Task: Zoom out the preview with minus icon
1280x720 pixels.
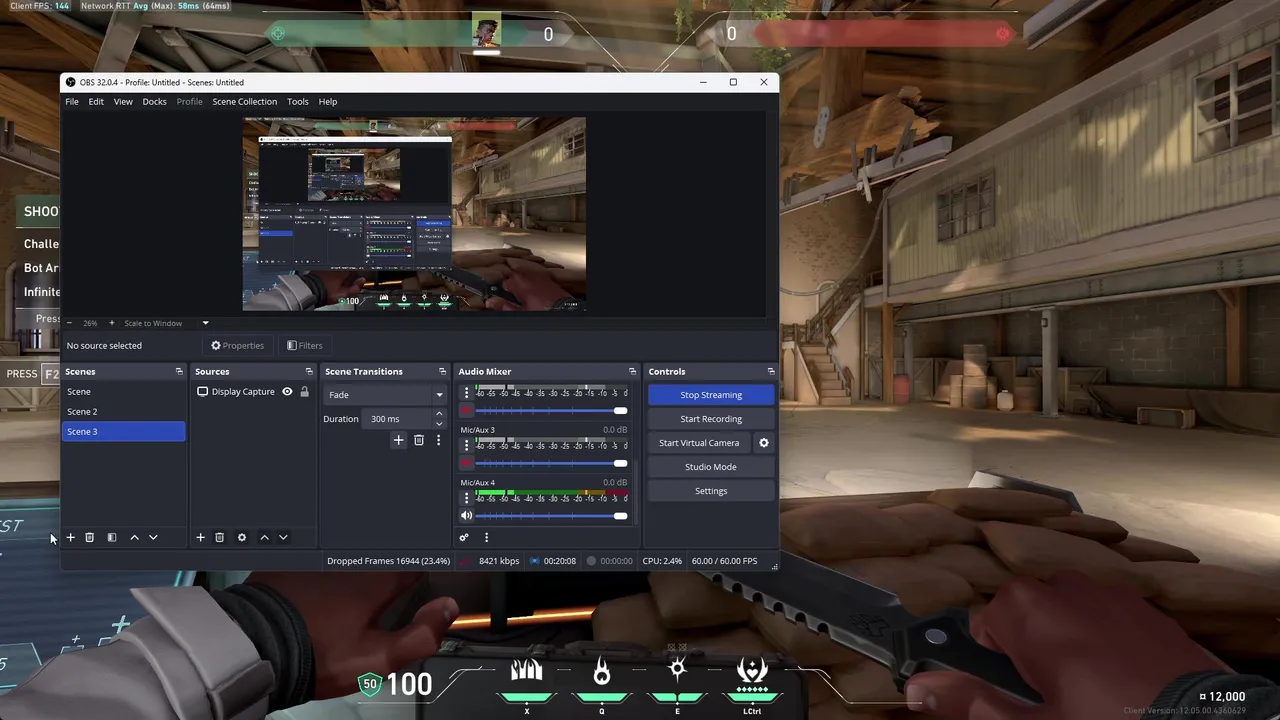Action: 69,323
